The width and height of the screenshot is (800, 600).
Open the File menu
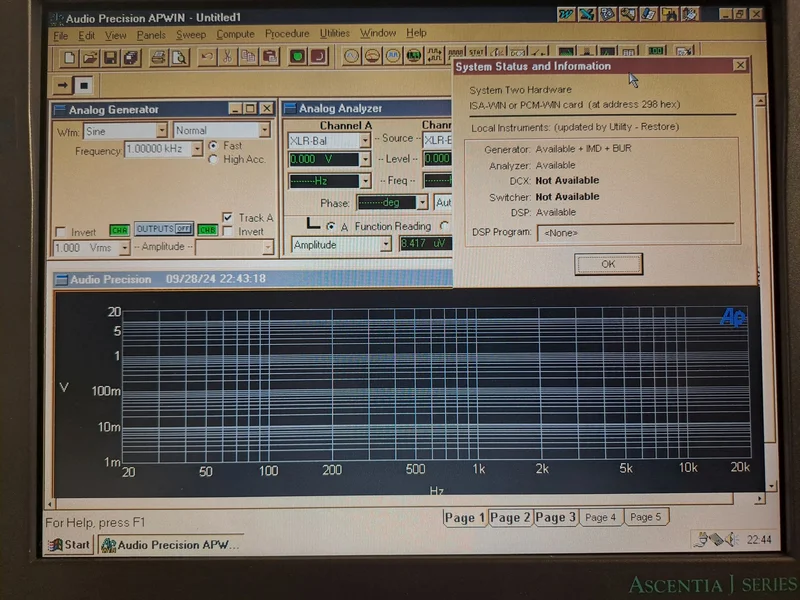(61, 36)
